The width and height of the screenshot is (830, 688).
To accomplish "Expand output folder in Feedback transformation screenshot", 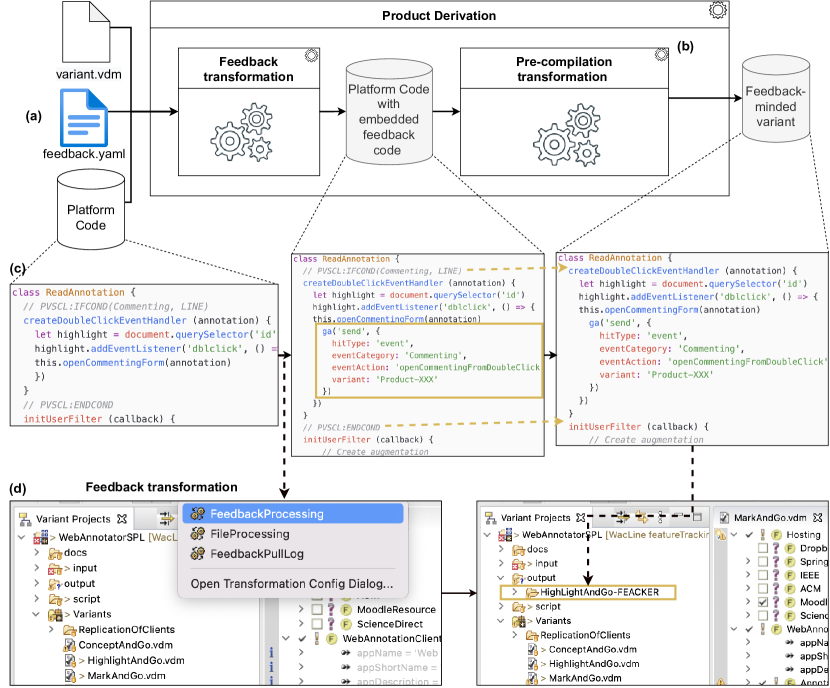I will [x=37, y=583].
